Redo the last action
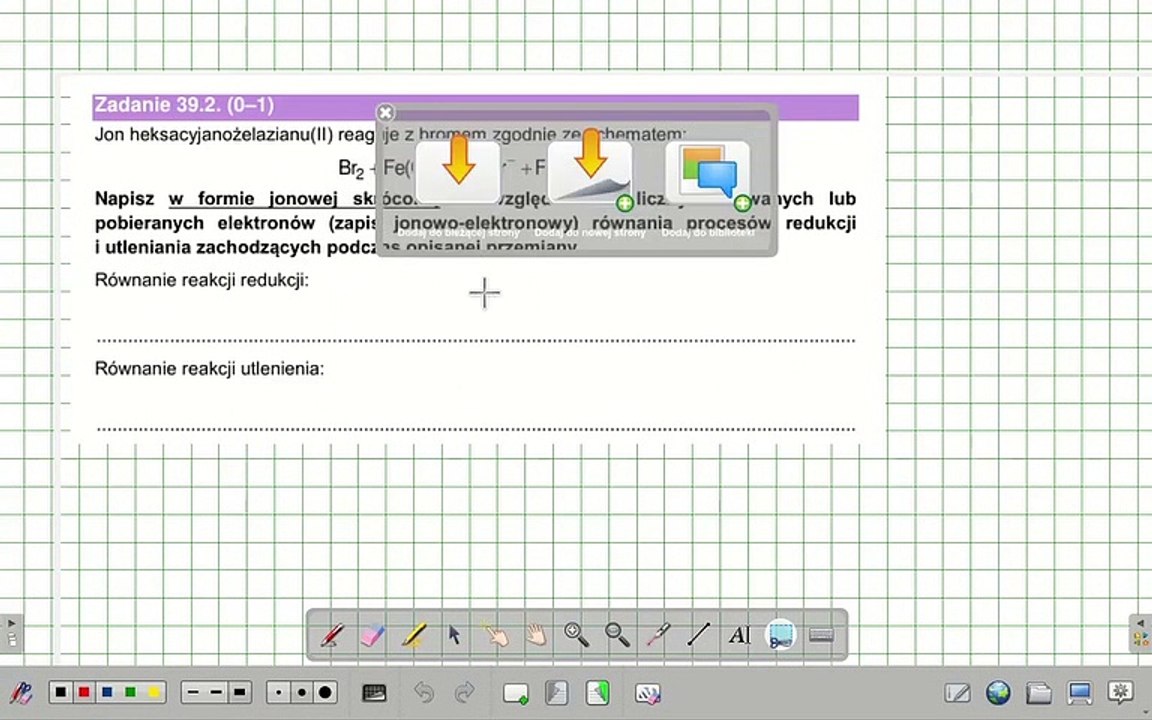 pos(464,693)
